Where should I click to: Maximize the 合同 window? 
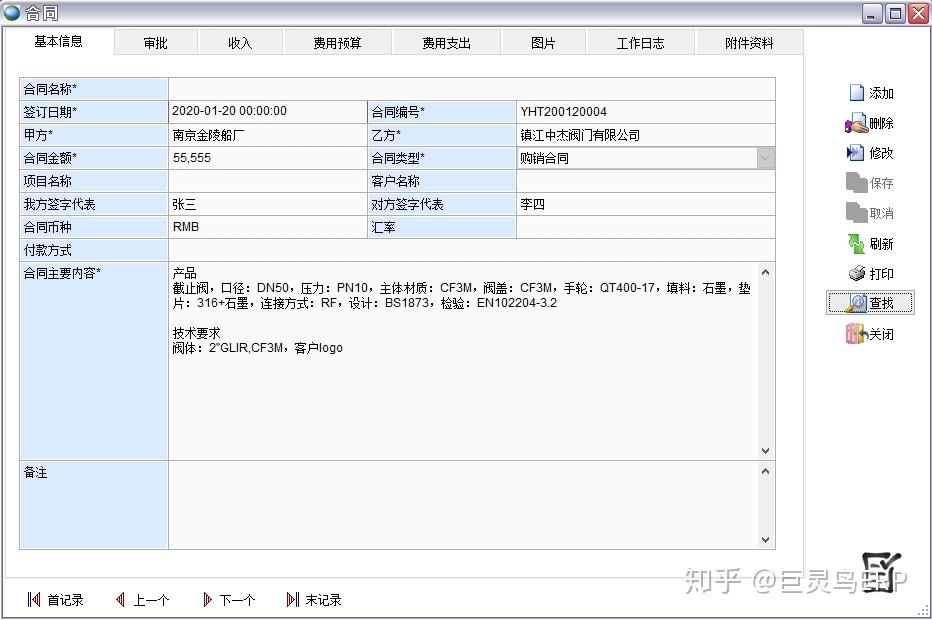coord(895,13)
